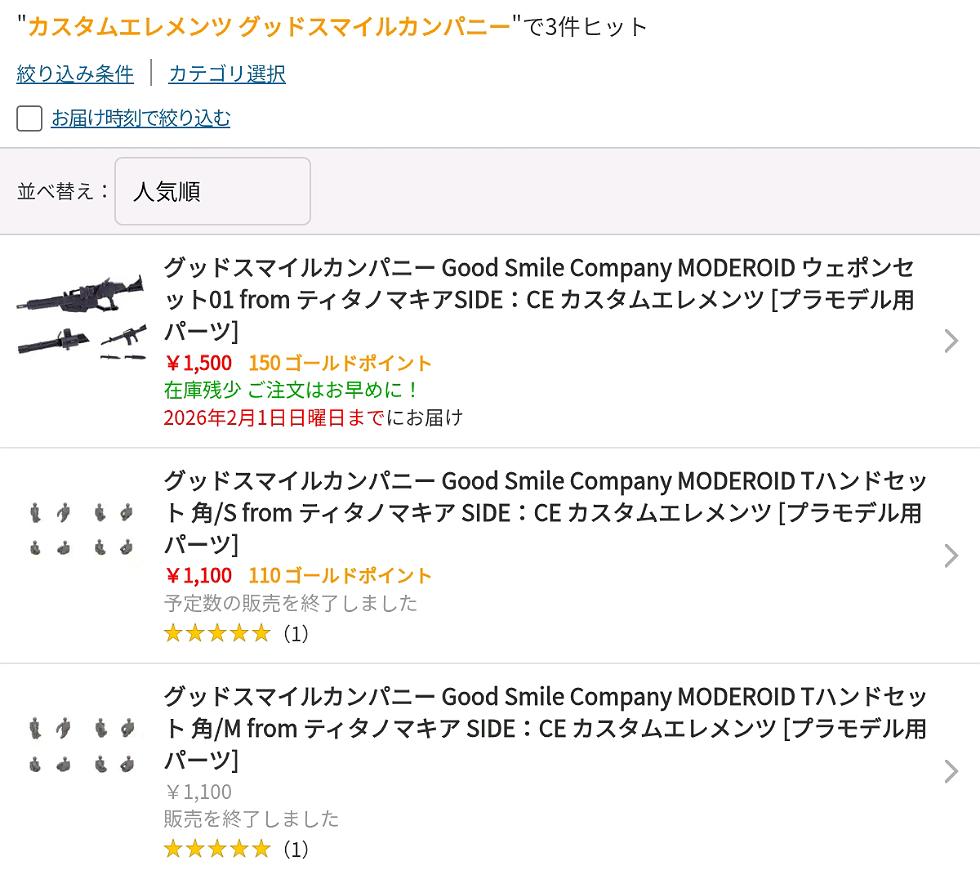Enable the お届け時刻で絞り込む checkbox
This screenshot has height=888, width=980.
[30, 119]
